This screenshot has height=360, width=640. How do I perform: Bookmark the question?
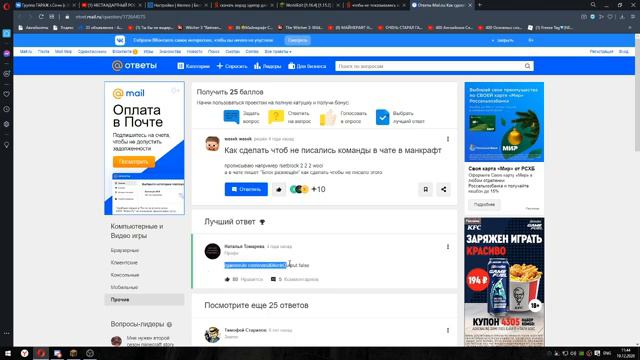425,189
